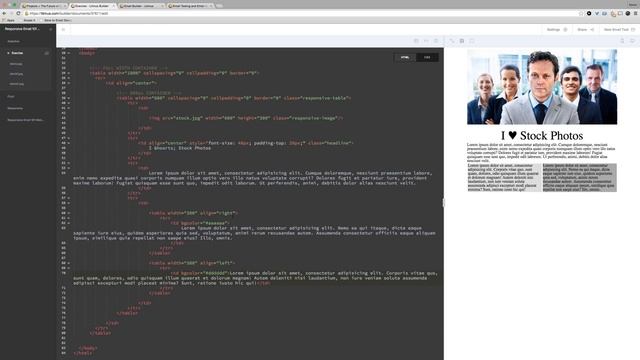The width and height of the screenshot is (640, 360).
Task: Click the dark square icon in preview toolbar
Action: pyautogui.click(x=462, y=41)
